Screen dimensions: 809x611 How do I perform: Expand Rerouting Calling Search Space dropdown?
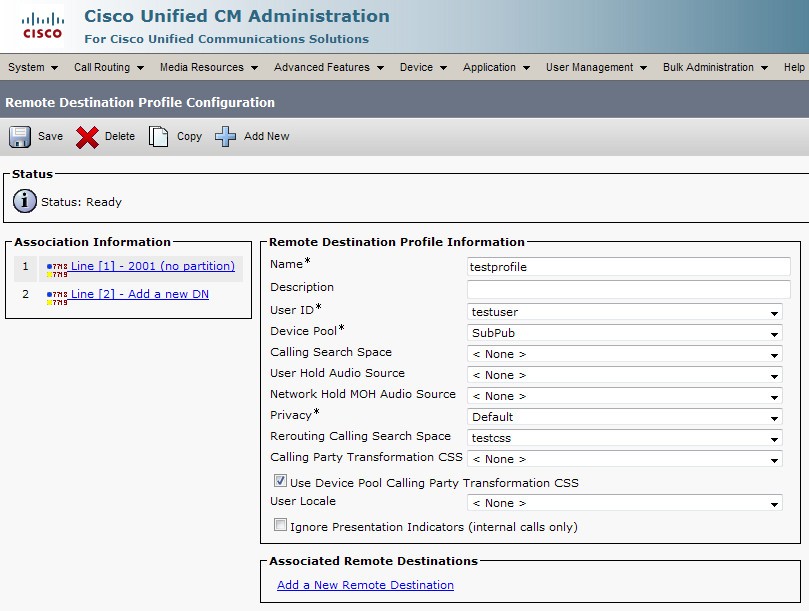tap(624, 438)
